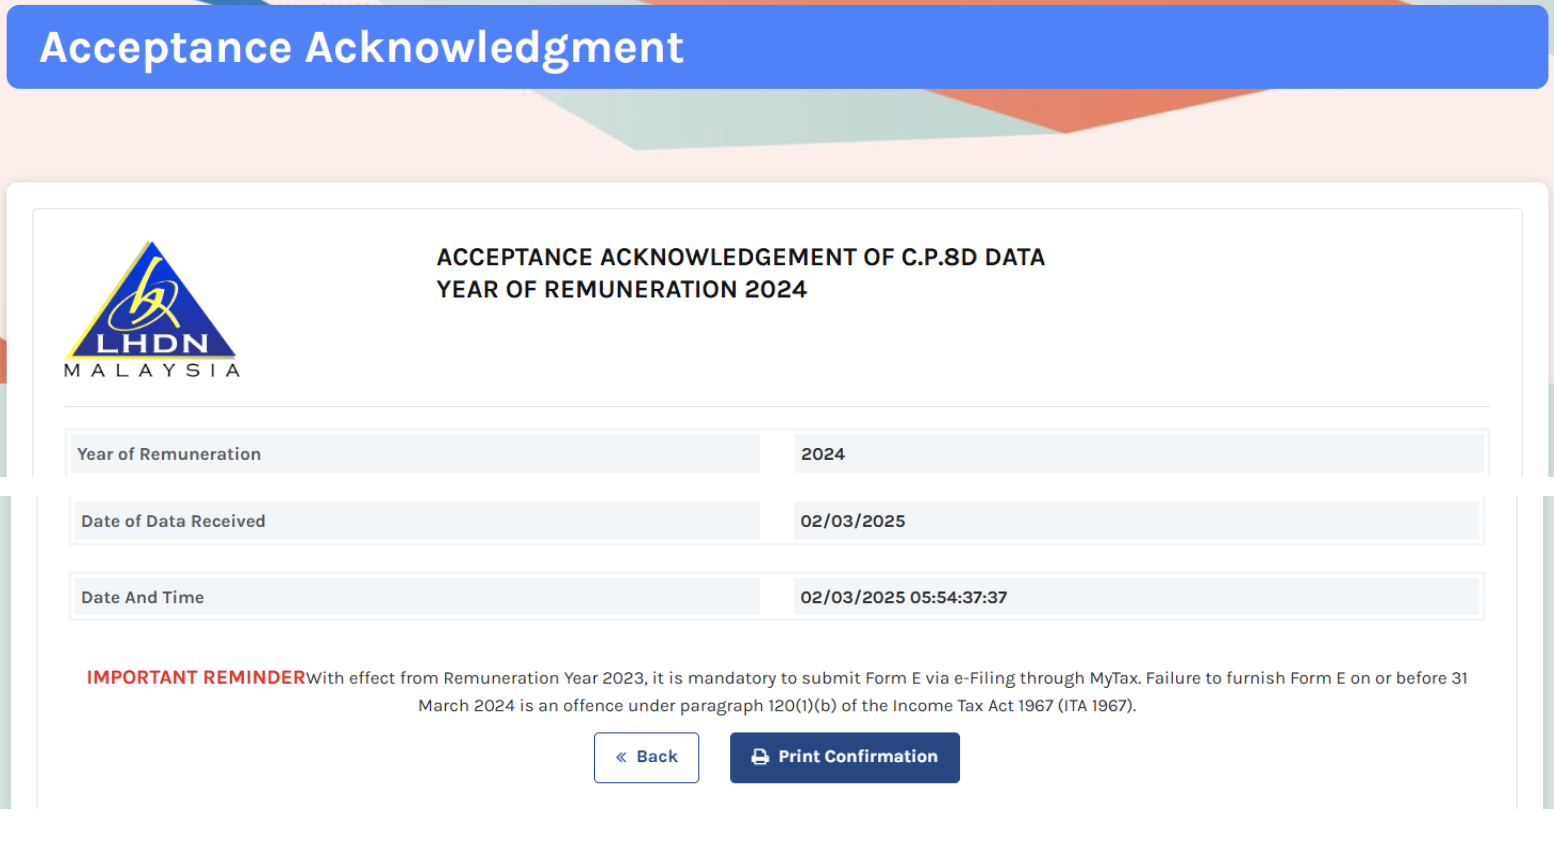
Task: Click the 2024 remuneration year value field
Action: (1138, 454)
